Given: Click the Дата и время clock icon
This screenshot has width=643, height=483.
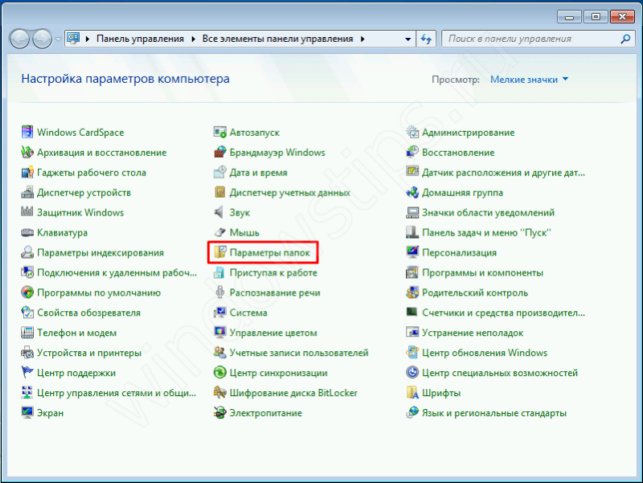Looking at the screenshot, I should 220,172.
